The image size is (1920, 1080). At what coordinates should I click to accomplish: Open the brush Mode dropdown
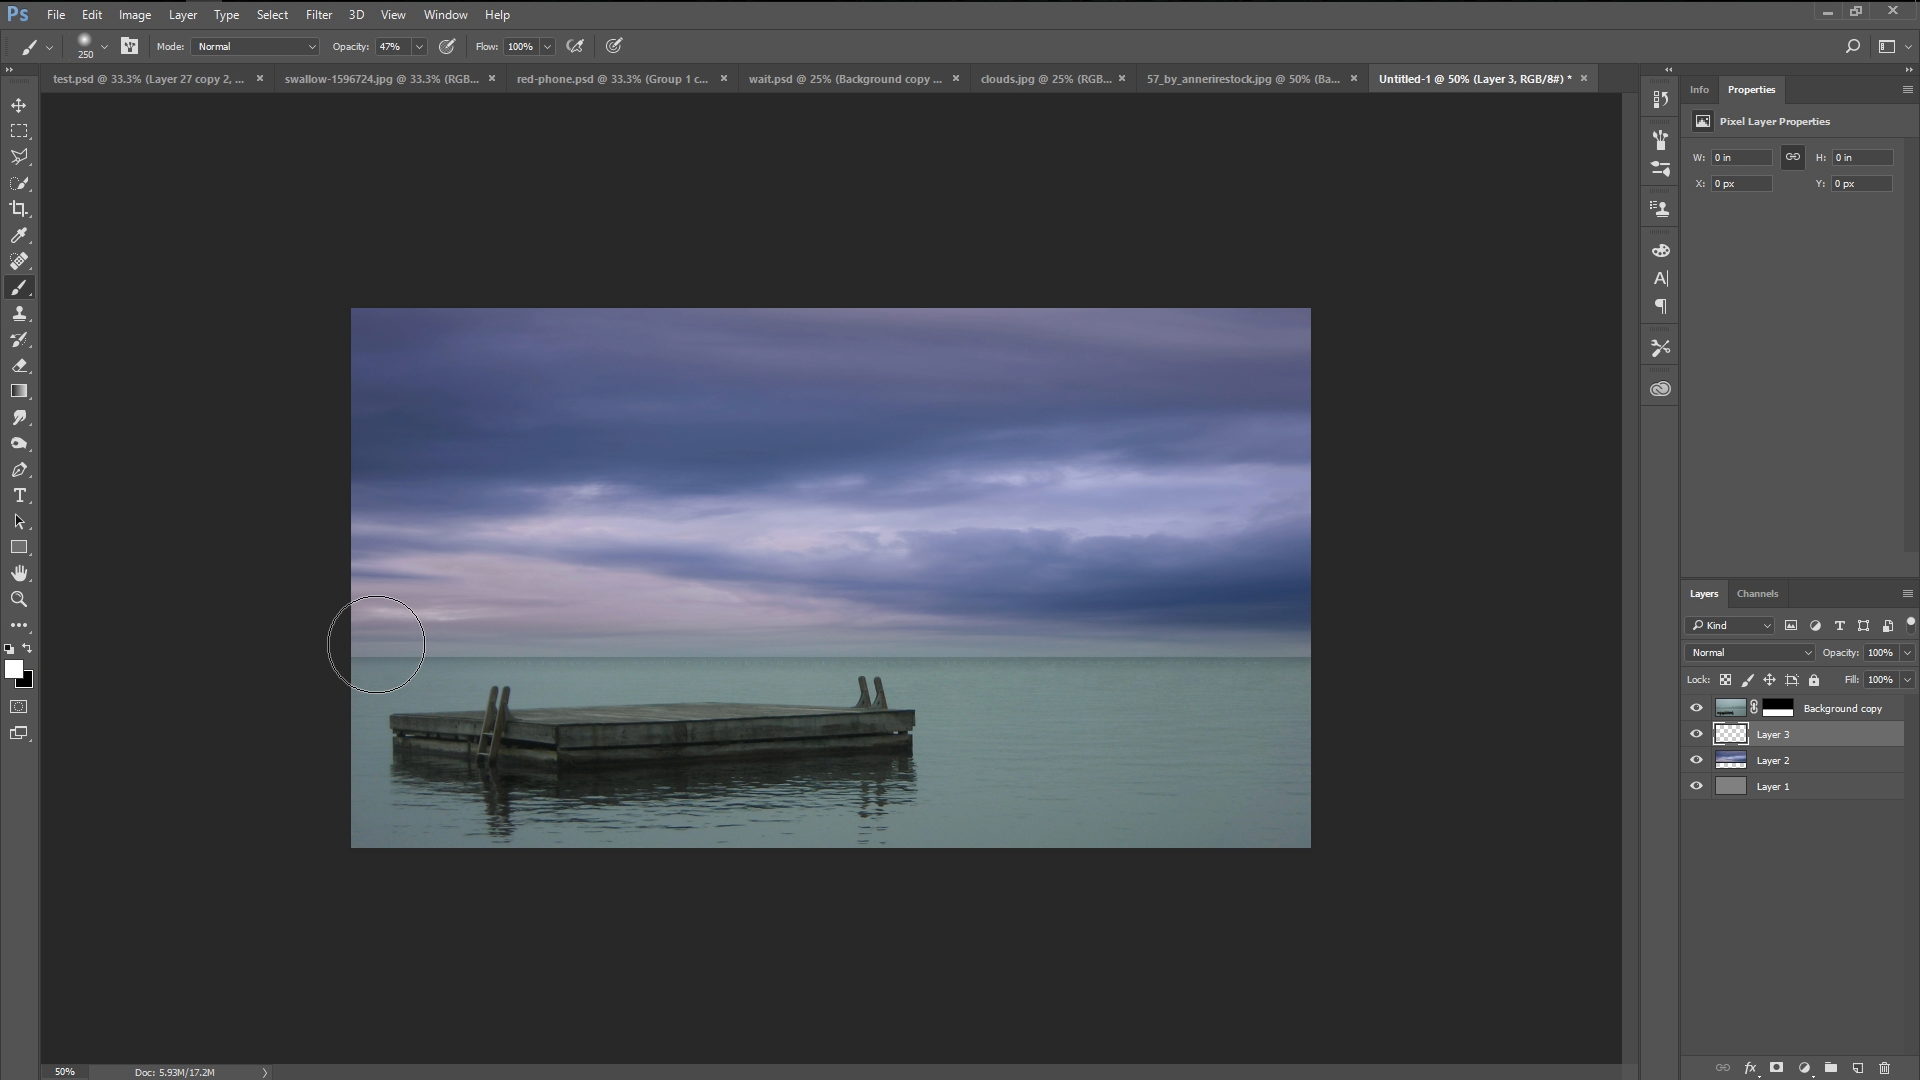click(x=256, y=47)
